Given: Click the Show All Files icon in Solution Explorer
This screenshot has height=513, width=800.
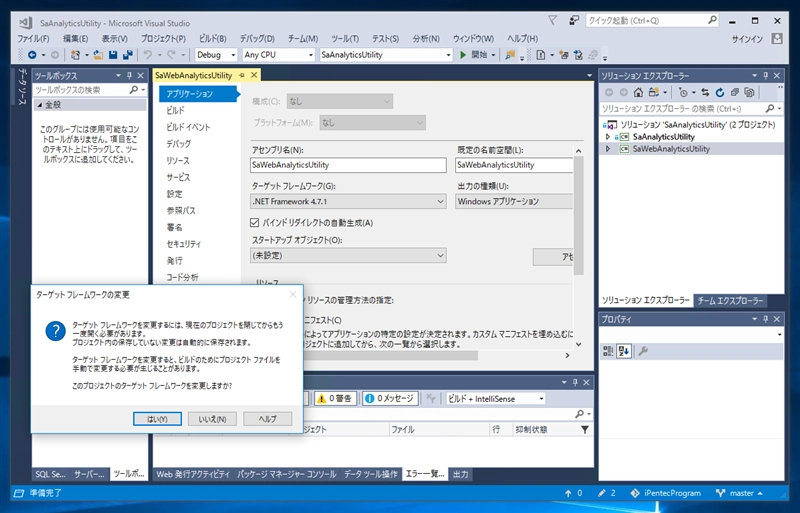Looking at the screenshot, I should (x=749, y=92).
